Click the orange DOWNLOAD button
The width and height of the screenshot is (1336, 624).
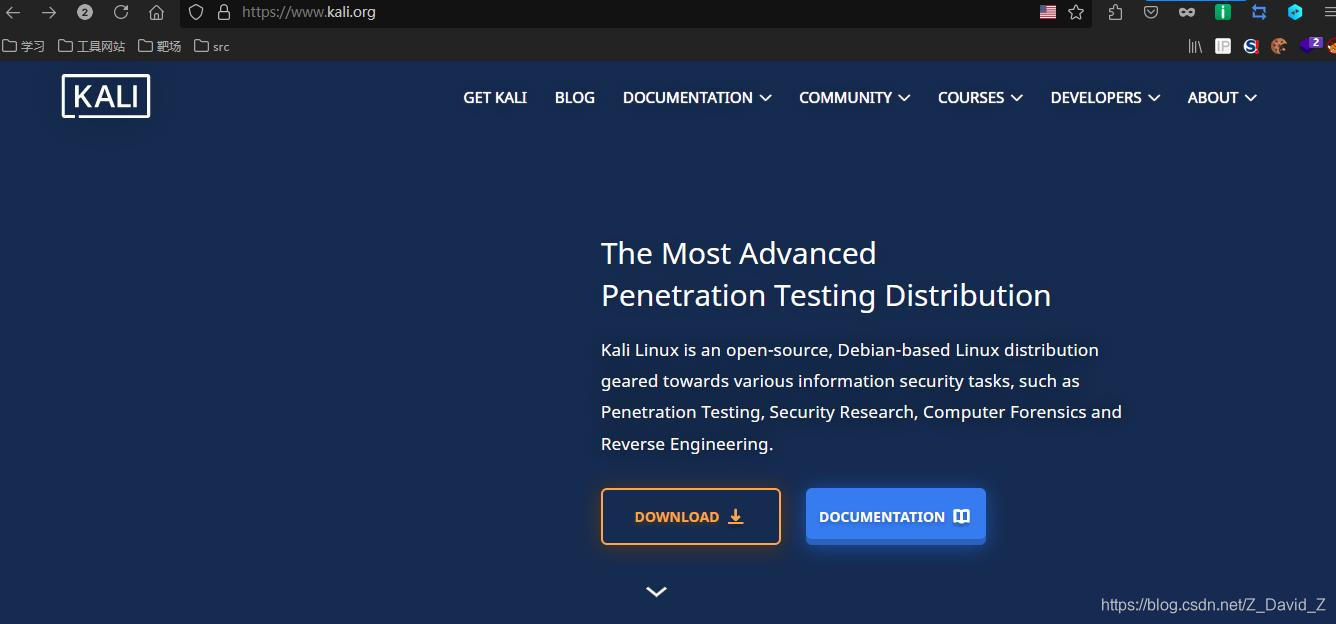point(690,516)
